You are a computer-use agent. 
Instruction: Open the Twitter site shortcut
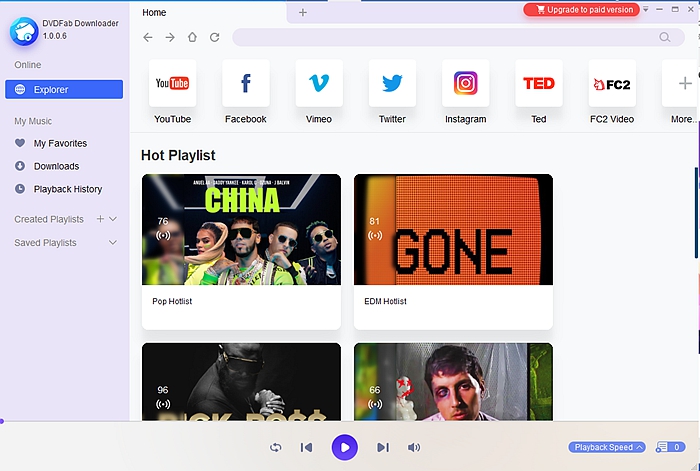pos(392,83)
